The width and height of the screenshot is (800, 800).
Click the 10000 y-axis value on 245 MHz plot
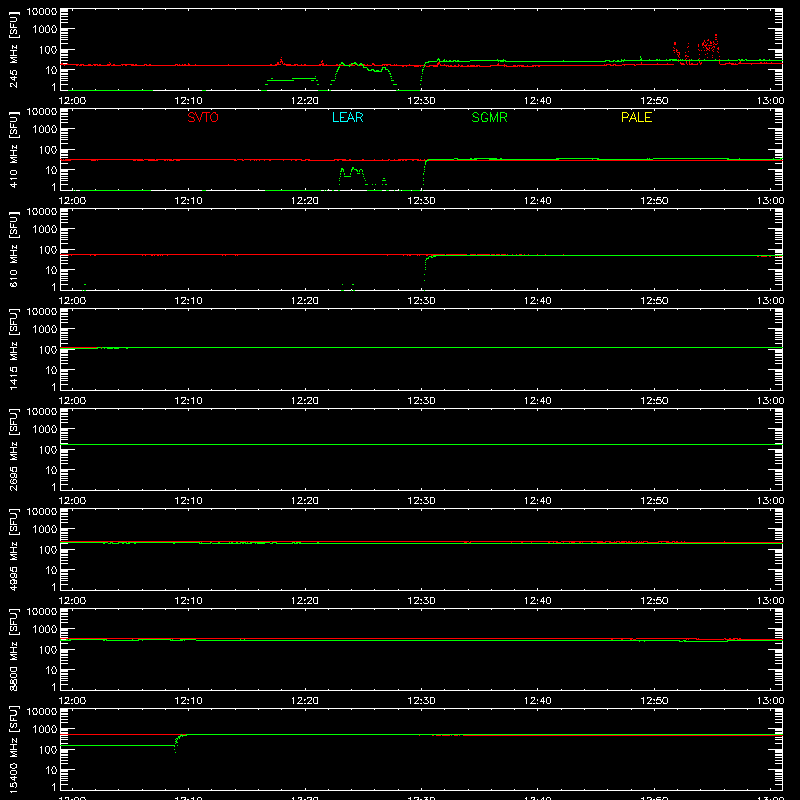click(42, 12)
